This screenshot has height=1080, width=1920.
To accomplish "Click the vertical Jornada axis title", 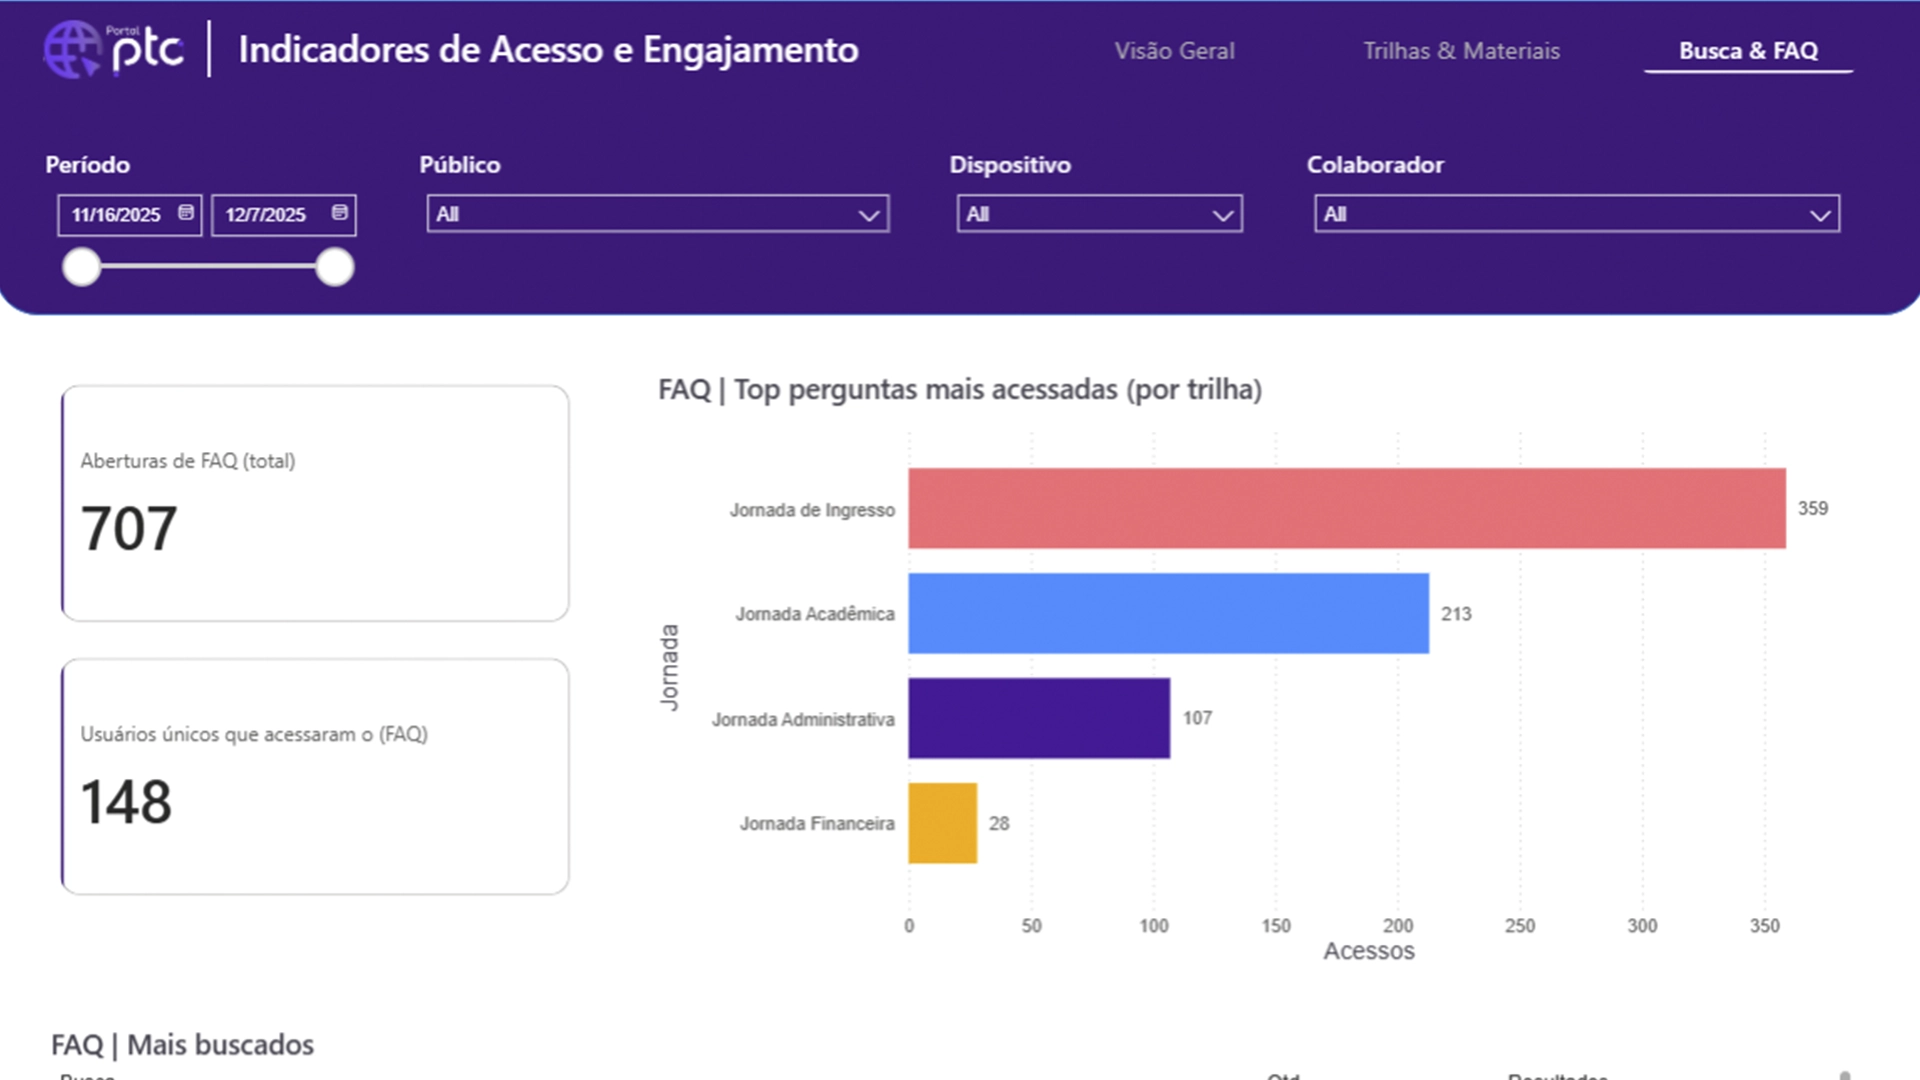I will (x=669, y=667).
